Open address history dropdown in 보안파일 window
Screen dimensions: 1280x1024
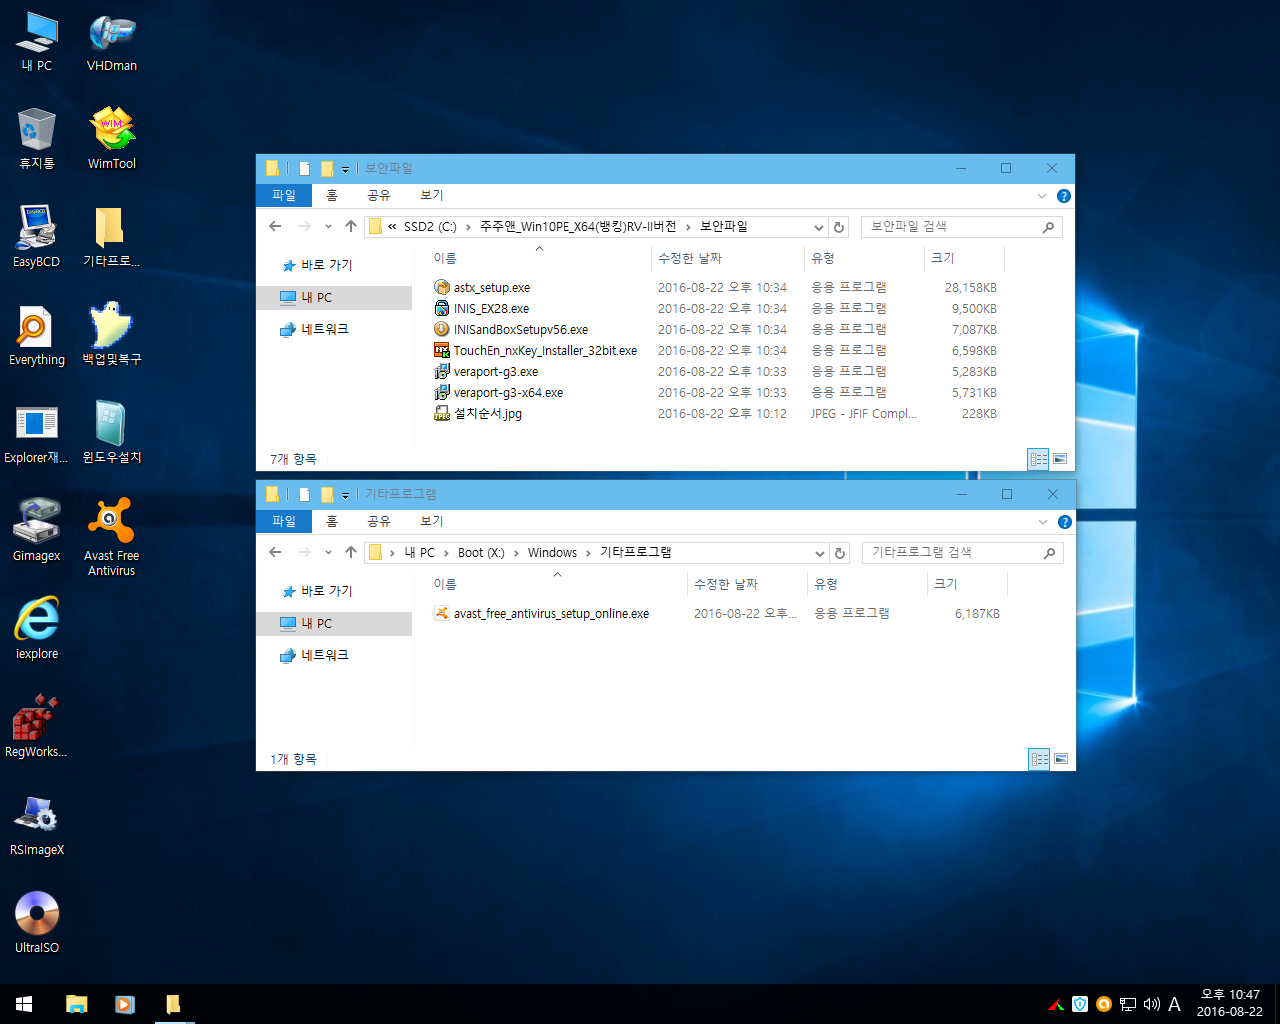(818, 227)
